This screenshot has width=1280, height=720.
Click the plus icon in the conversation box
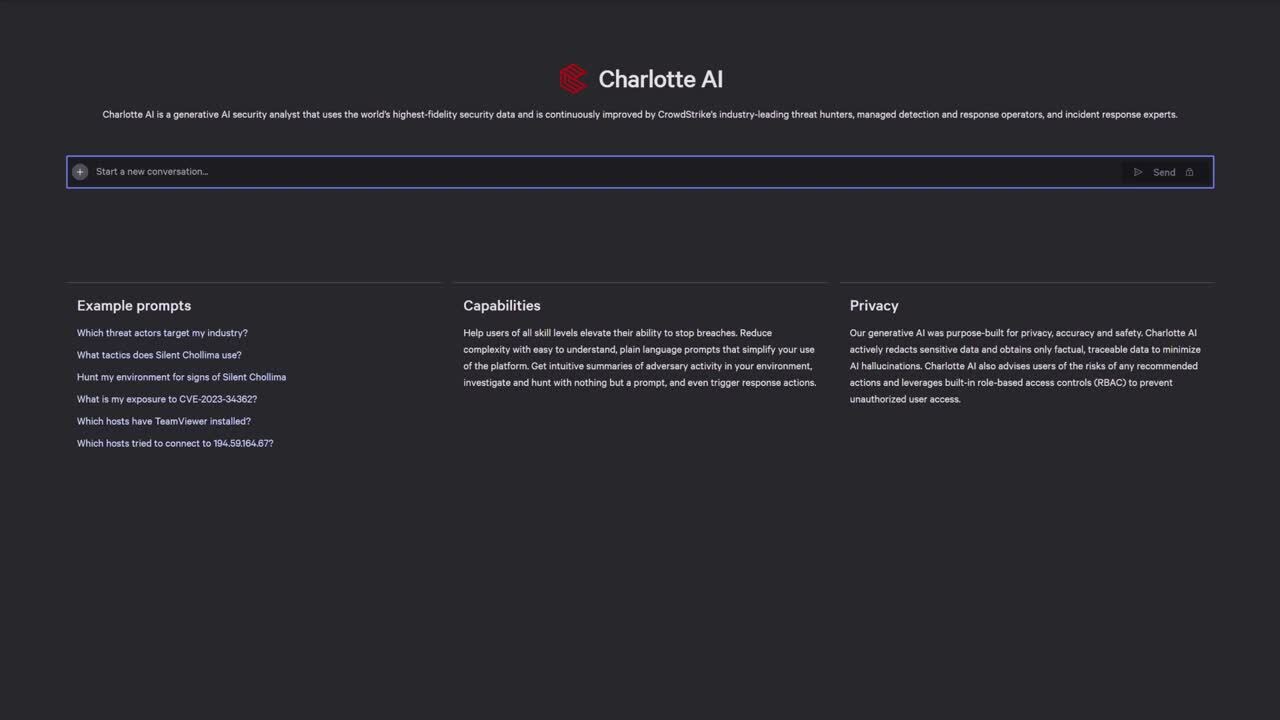click(80, 172)
